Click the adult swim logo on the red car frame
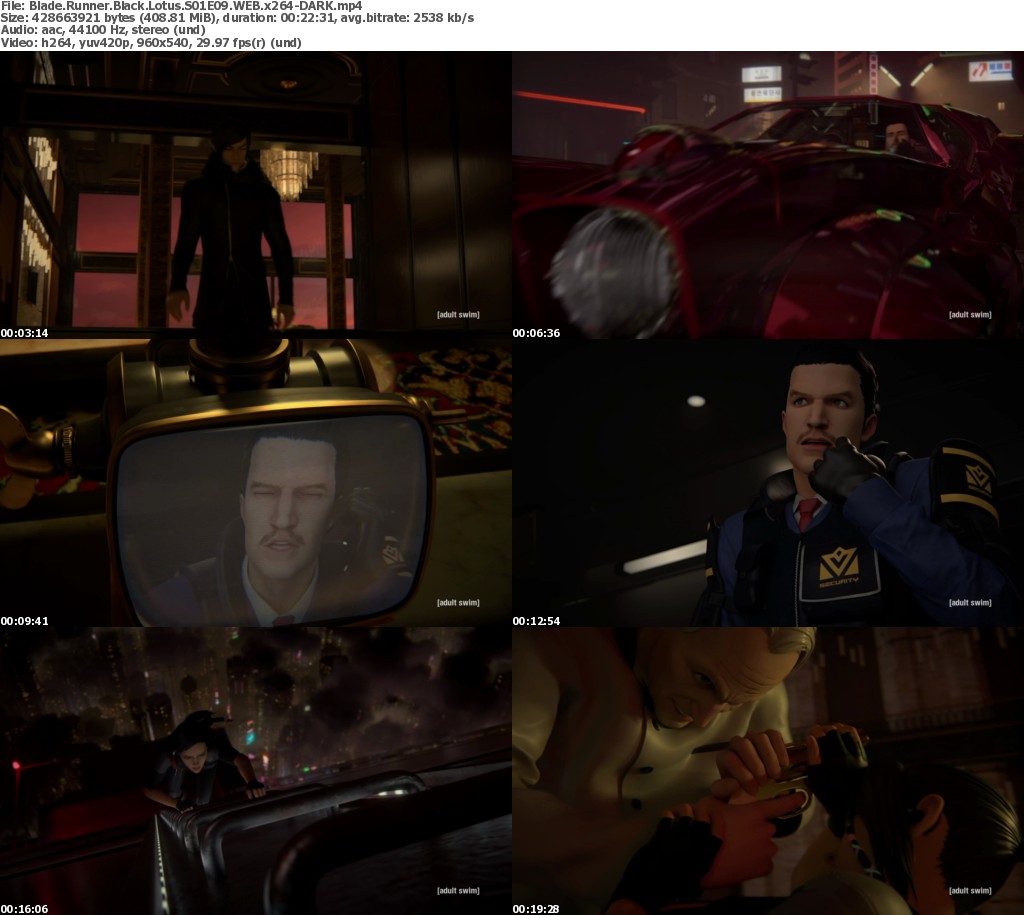Image resolution: width=1024 pixels, height=915 pixels. (970, 315)
